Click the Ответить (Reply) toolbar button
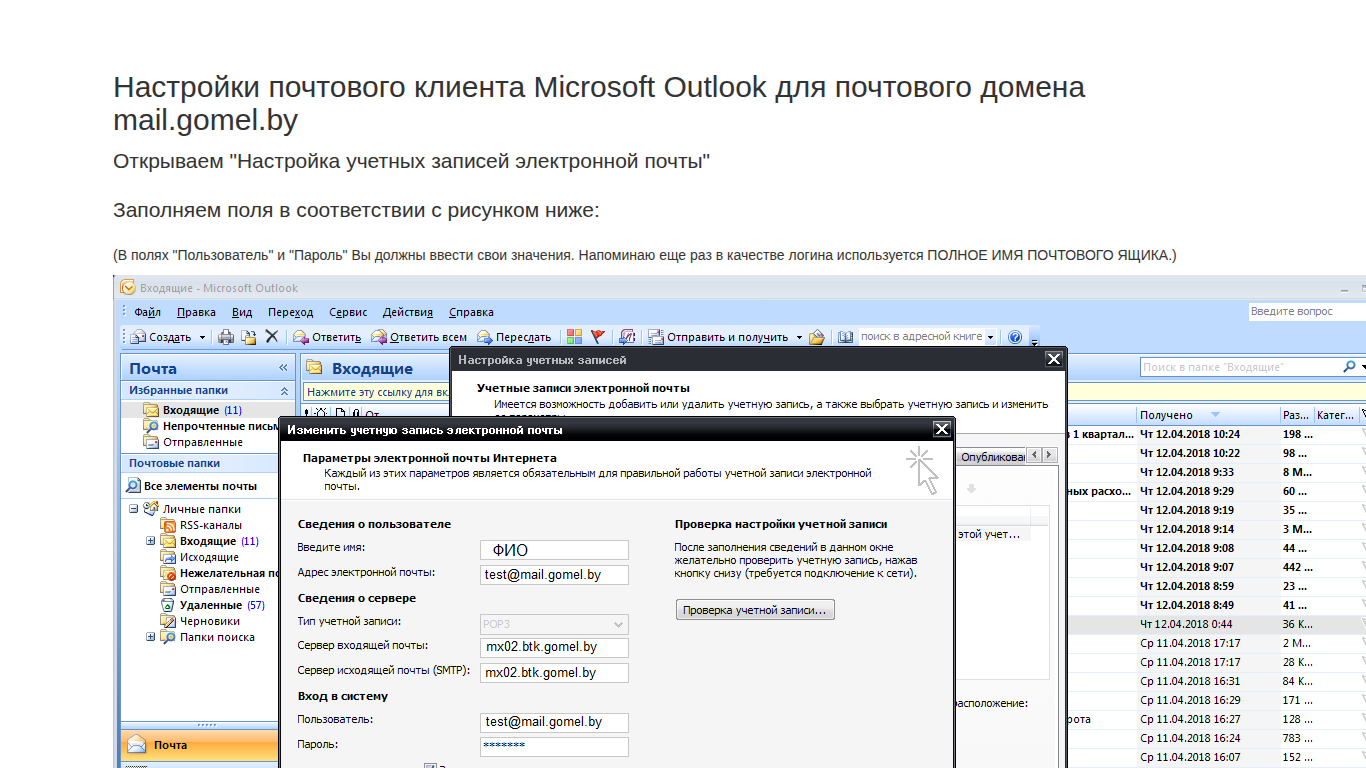The width and height of the screenshot is (1366, 768). [x=326, y=337]
